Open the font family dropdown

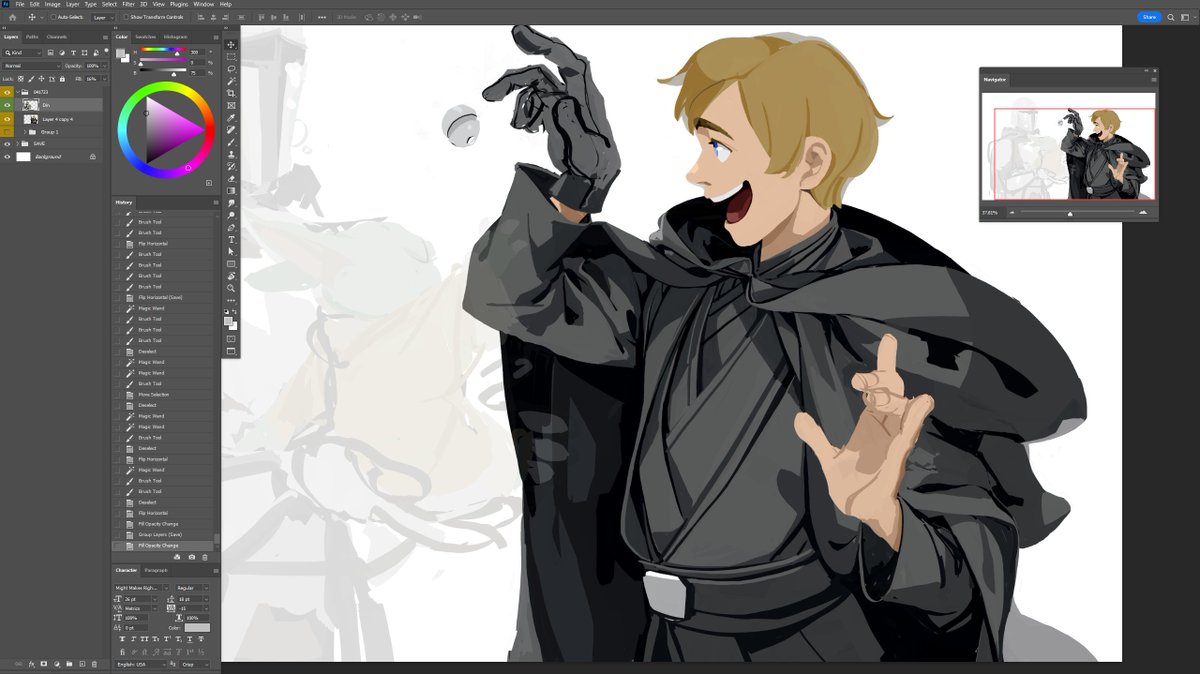point(142,588)
